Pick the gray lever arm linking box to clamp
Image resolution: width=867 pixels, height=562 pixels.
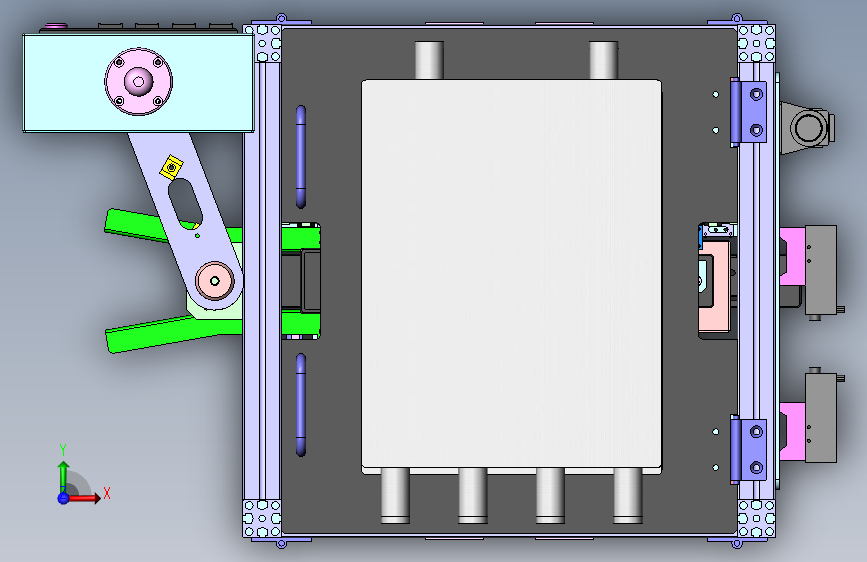coord(185,221)
